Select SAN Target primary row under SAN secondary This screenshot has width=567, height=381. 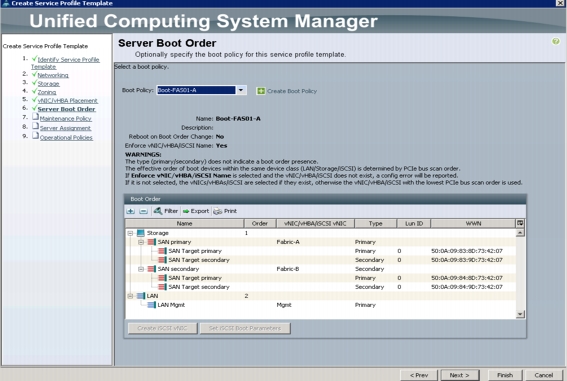pyautogui.click(x=320, y=278)
